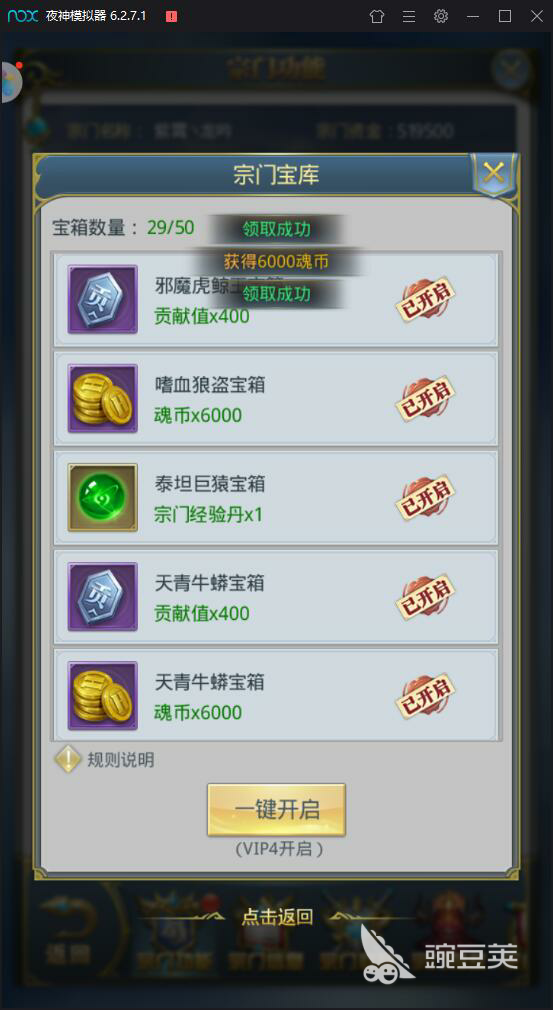Click the red notification alert in title bar

[x=171, y=17]
